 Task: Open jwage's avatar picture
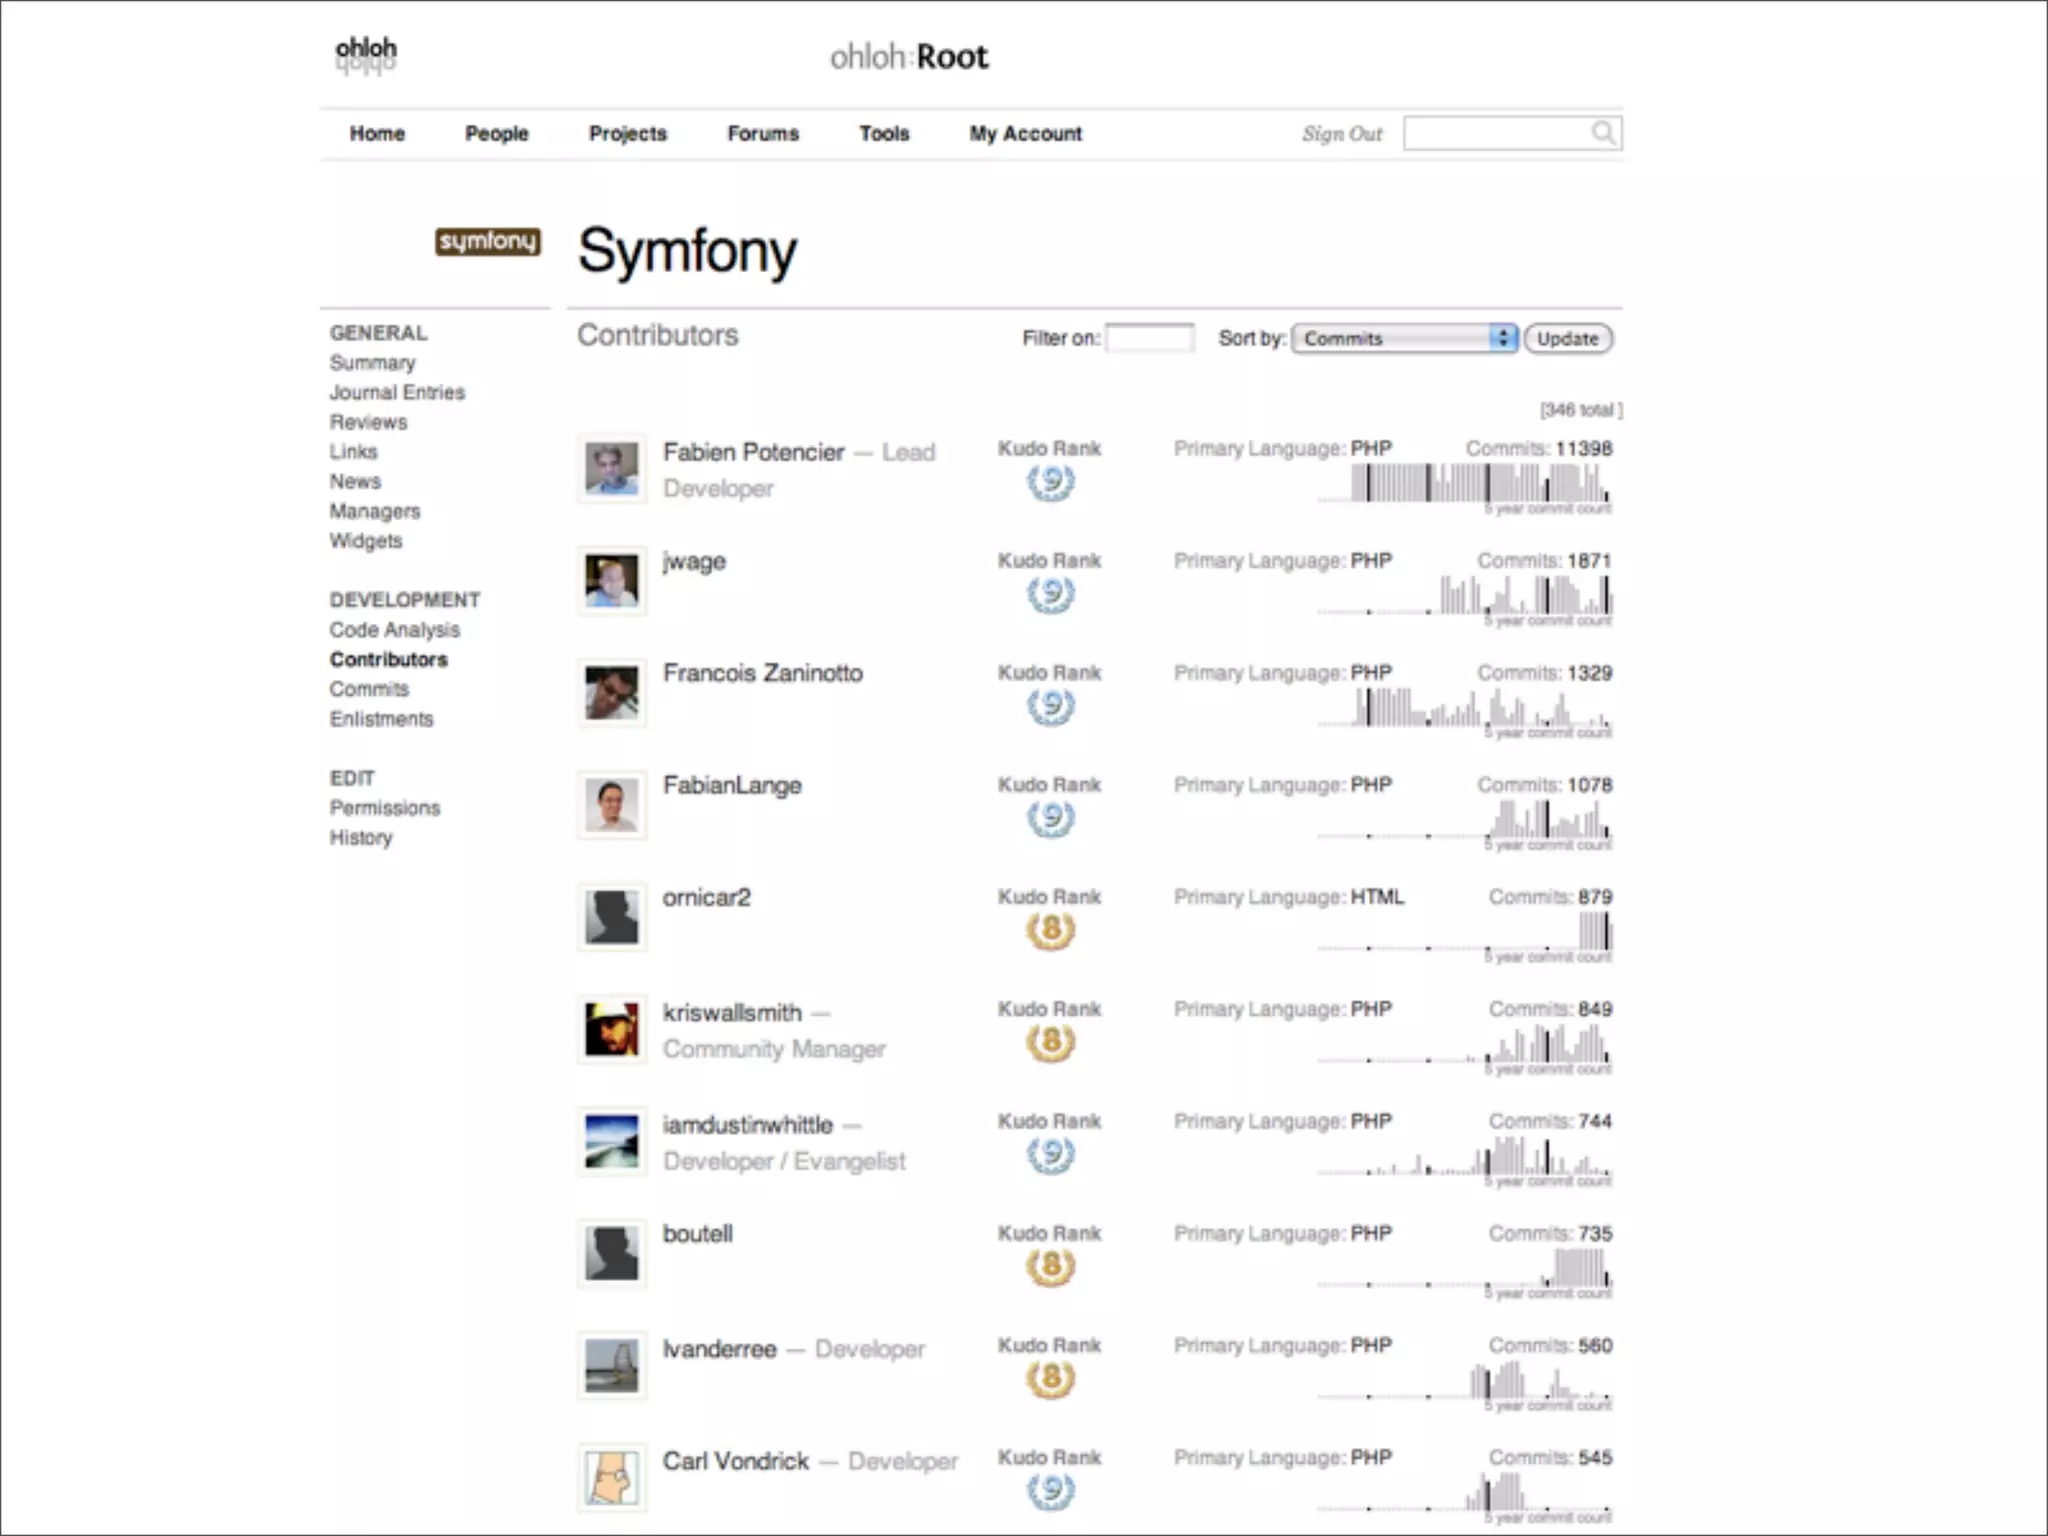click(x=611, y=581)
